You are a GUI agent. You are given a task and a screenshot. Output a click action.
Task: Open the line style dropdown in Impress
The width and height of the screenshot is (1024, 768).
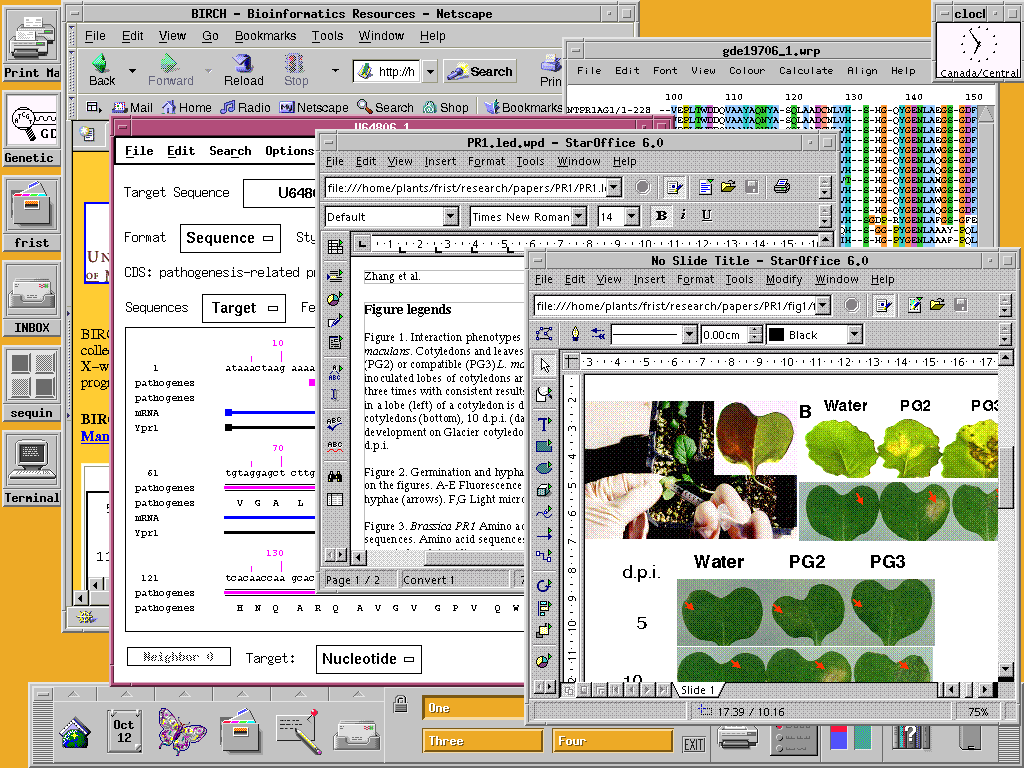click(689, 334)
